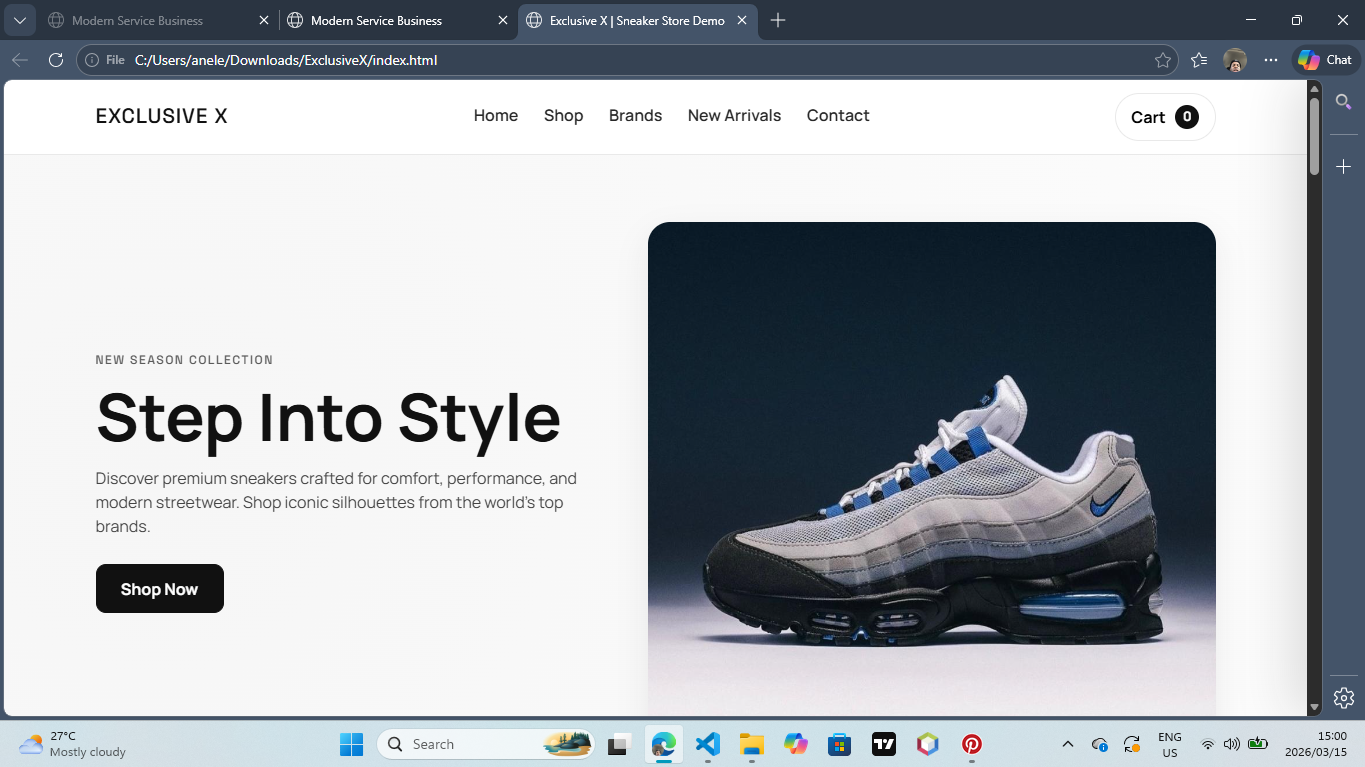Open the Windows Start menu

click(x=351, y=744)
